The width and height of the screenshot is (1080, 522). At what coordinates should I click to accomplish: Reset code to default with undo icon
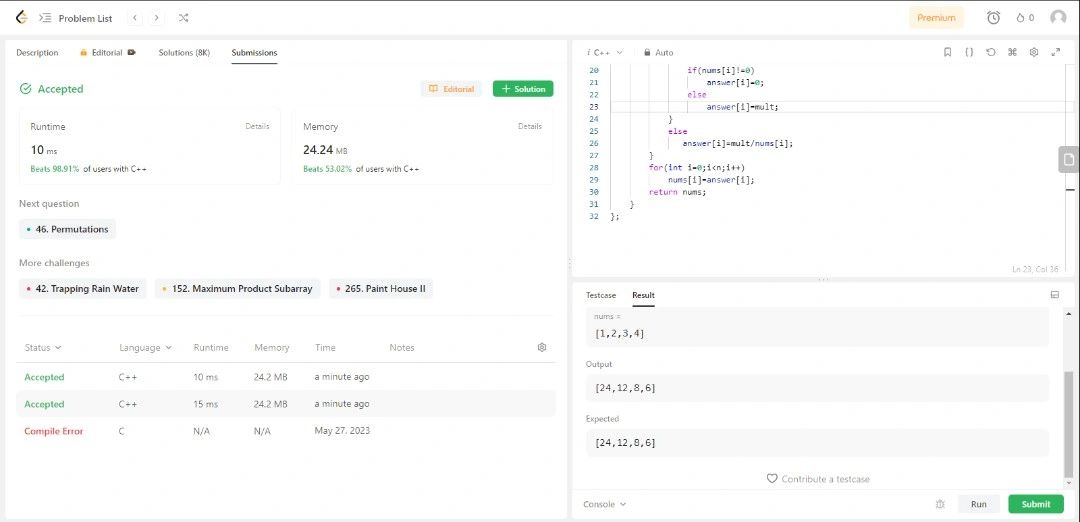(991, 52)
